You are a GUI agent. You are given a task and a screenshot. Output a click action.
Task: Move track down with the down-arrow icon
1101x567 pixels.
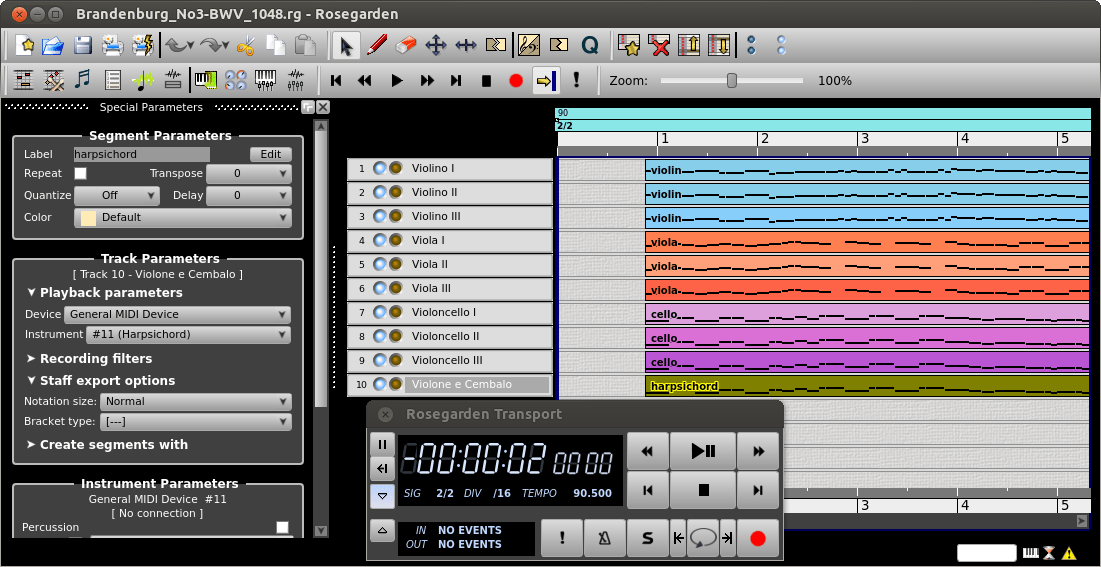pos(719,46)
